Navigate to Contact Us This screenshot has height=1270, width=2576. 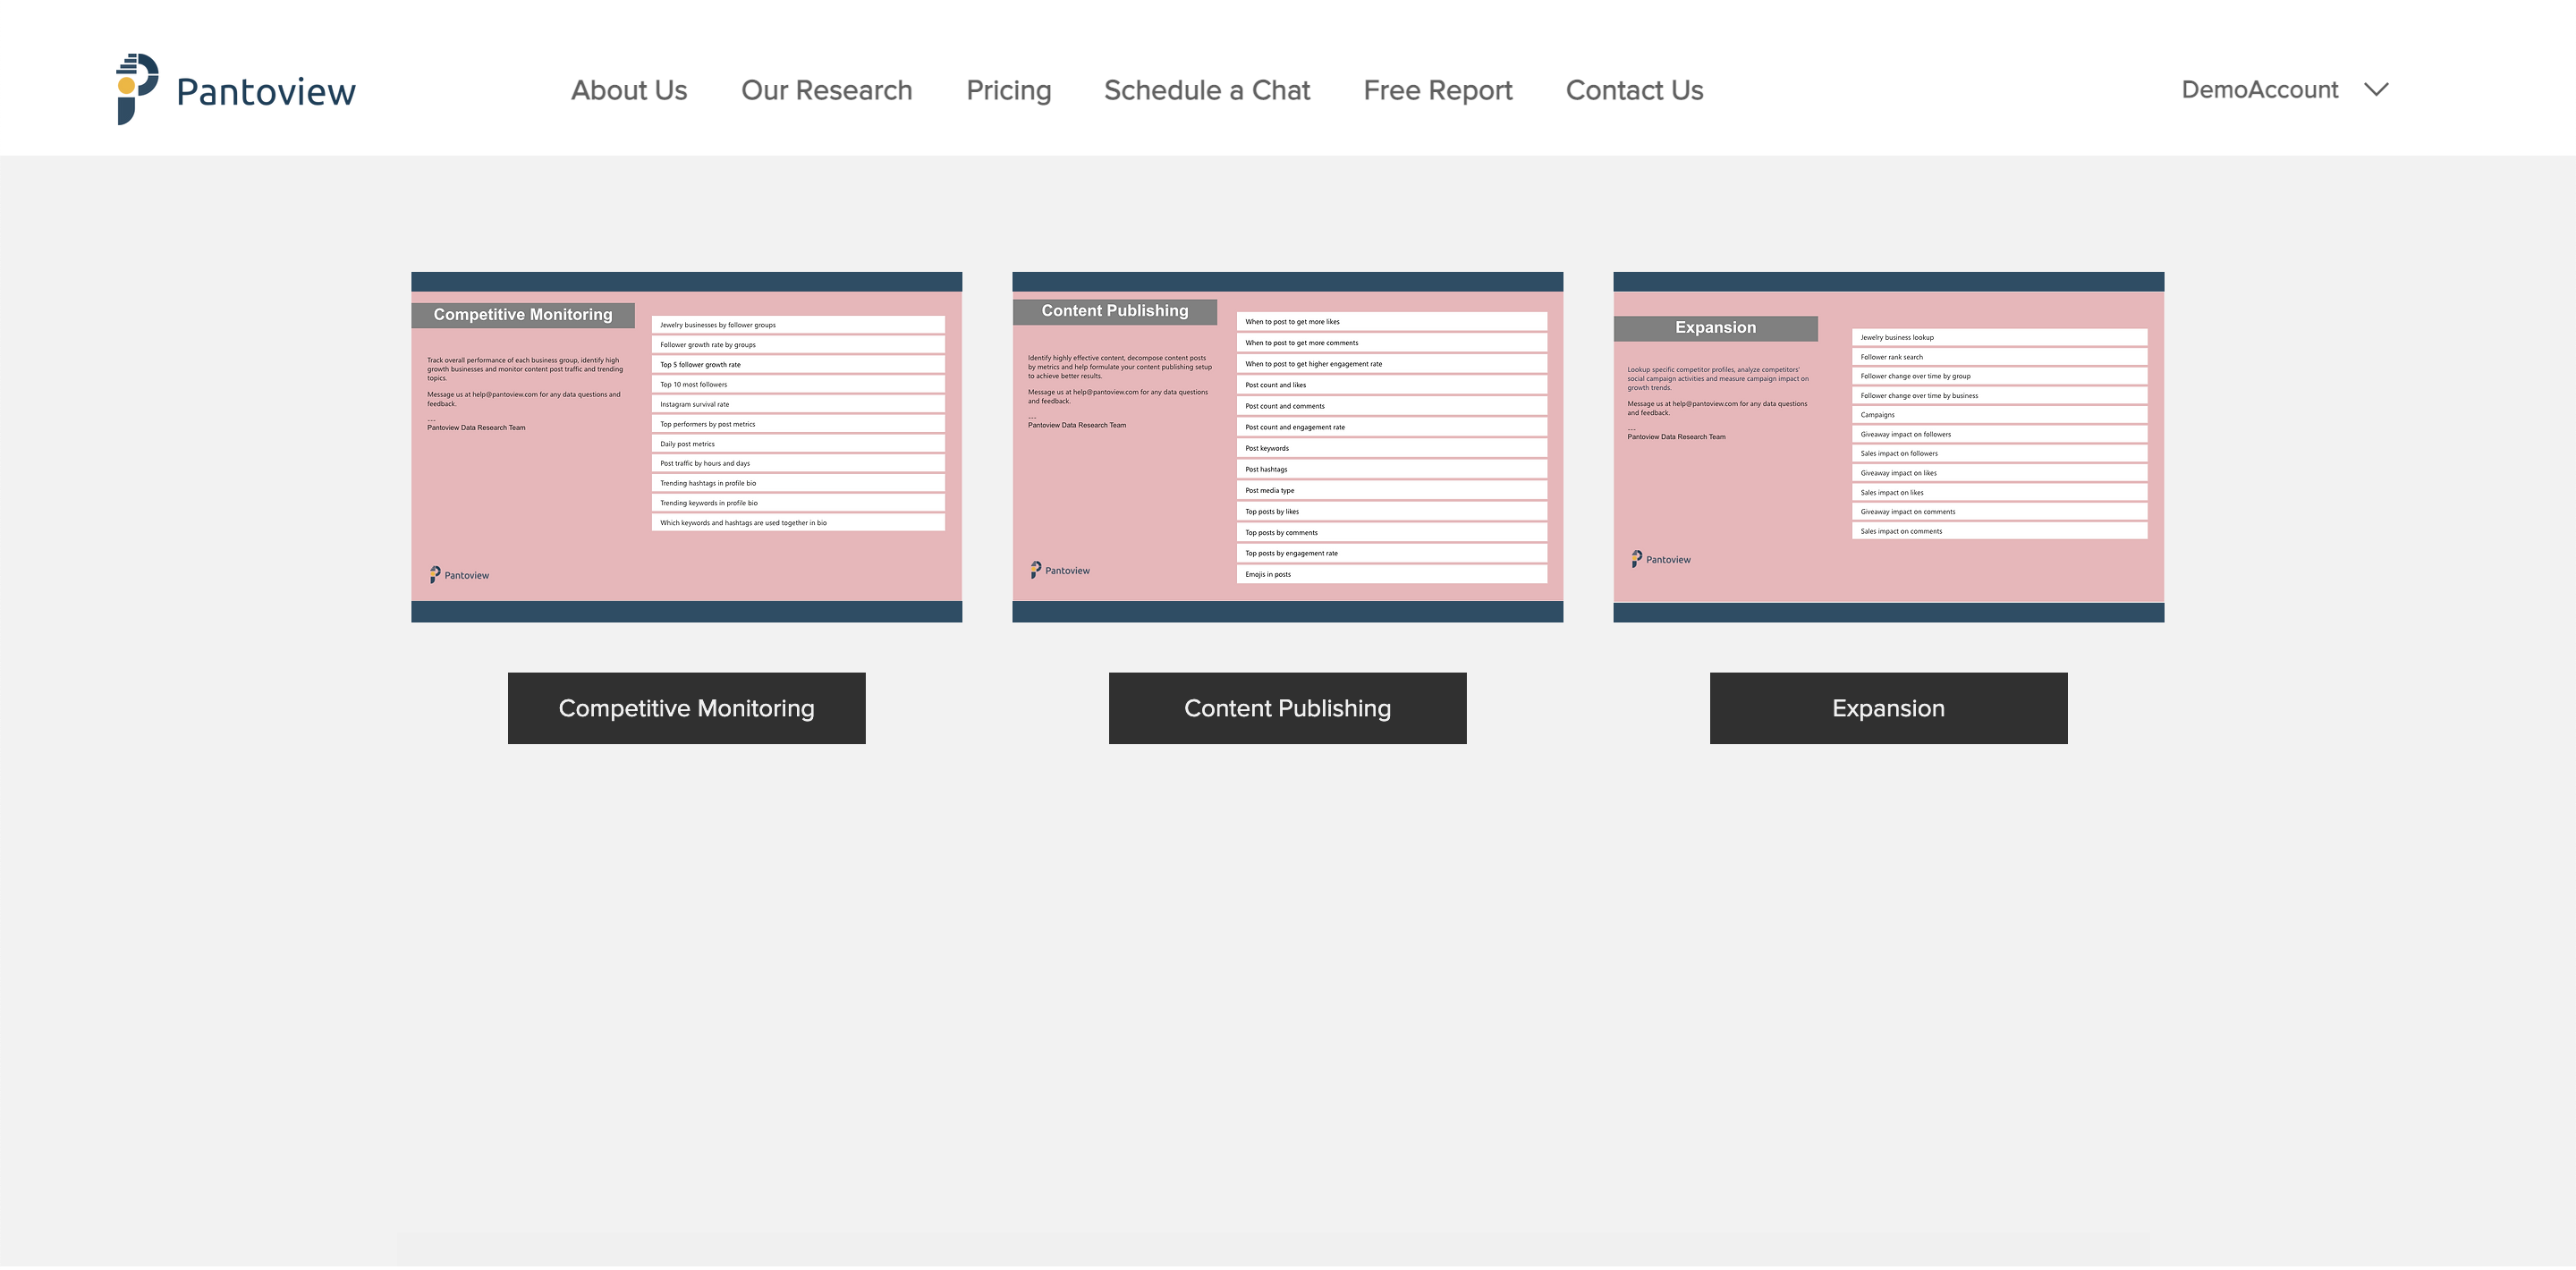coord(1634,90)
